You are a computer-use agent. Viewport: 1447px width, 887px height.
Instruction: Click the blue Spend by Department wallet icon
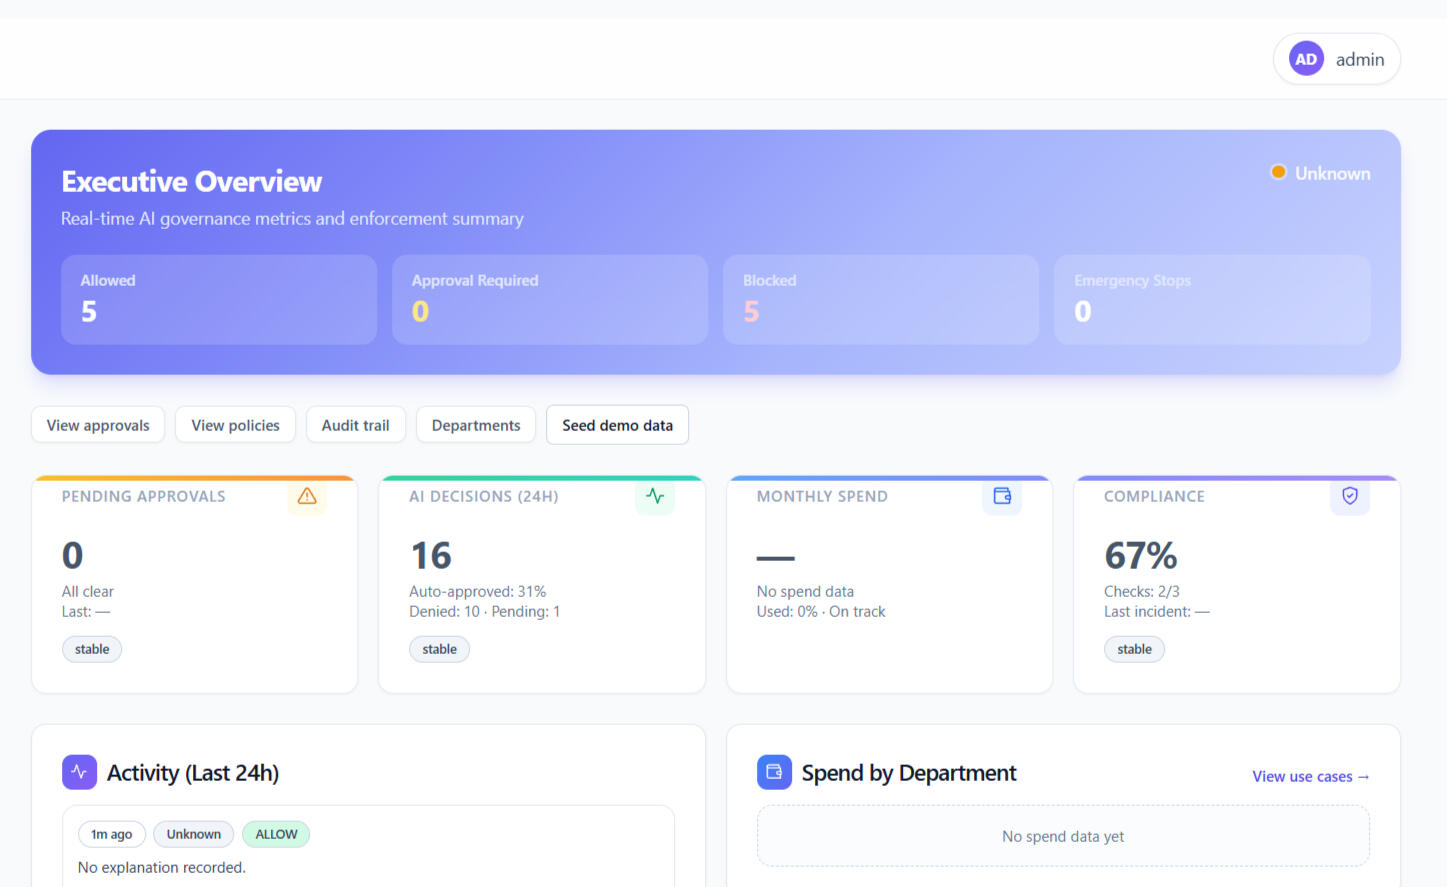click(x=774, y=772)
